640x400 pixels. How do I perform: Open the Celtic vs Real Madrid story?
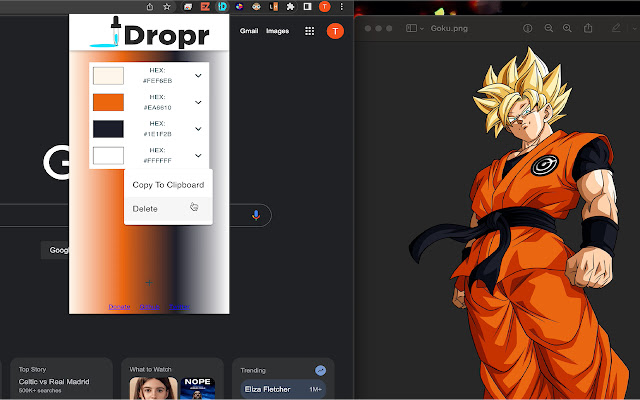tap(54, 382)
